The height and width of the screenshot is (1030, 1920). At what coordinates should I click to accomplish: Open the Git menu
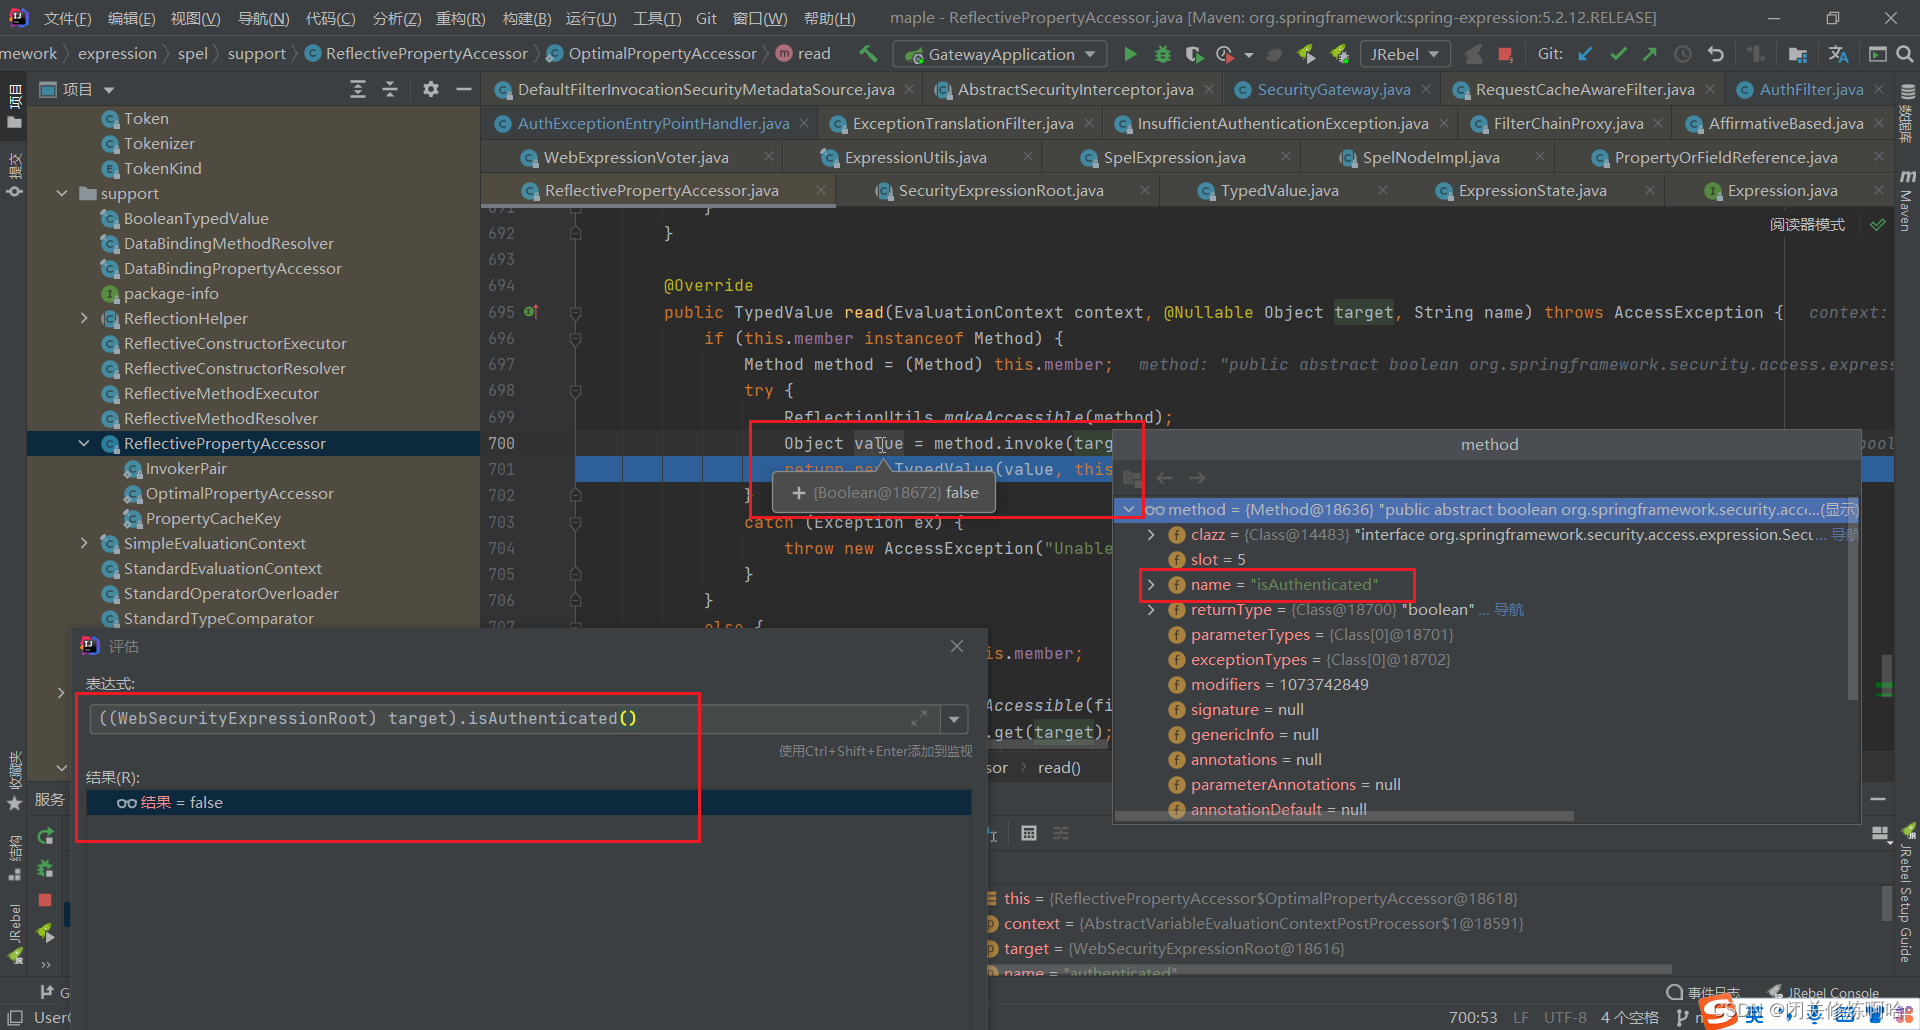pos(706,18)
